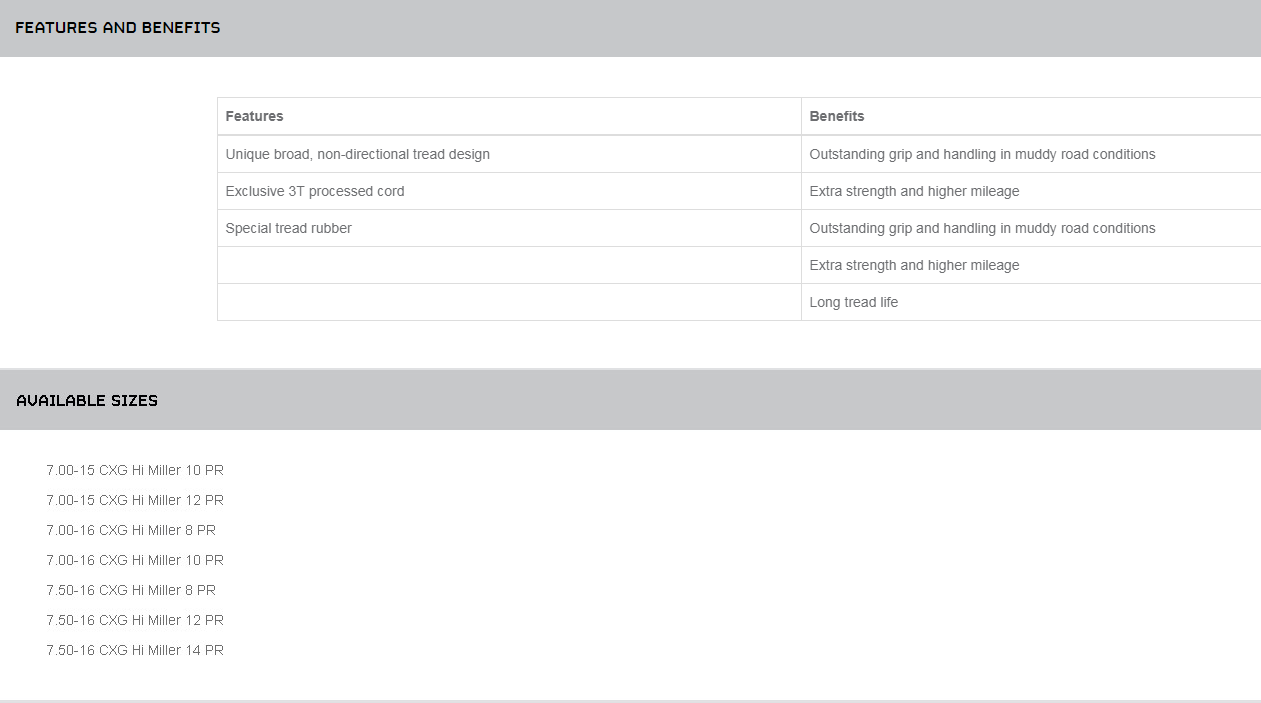This screenshot has width=1261, height=703.
Task: Click Outstanding grip benefit beside Unique broad tread
Action: [982, 154]
